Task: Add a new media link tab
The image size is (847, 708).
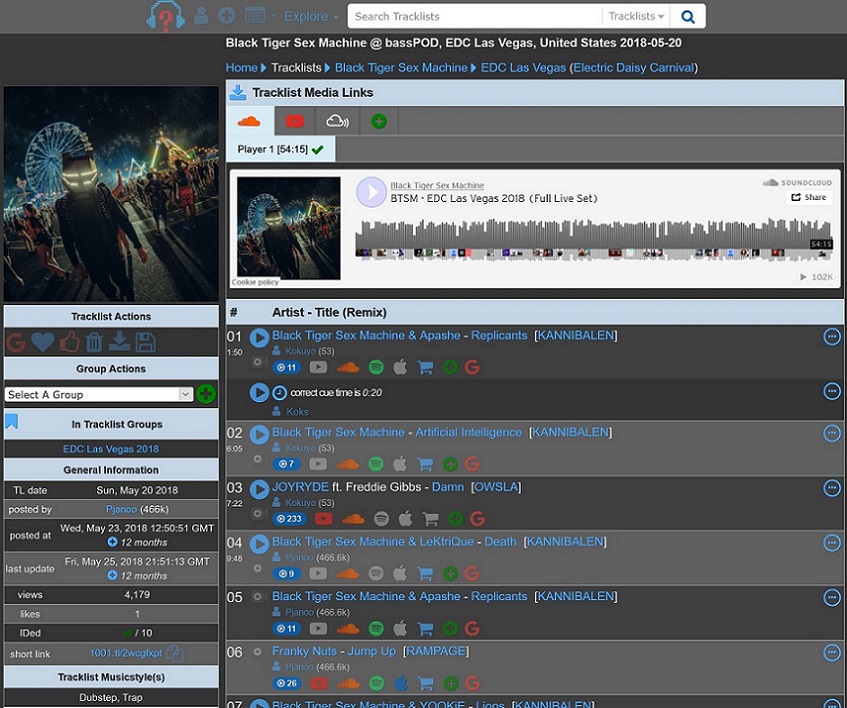Action: click(x=379, y=121)
